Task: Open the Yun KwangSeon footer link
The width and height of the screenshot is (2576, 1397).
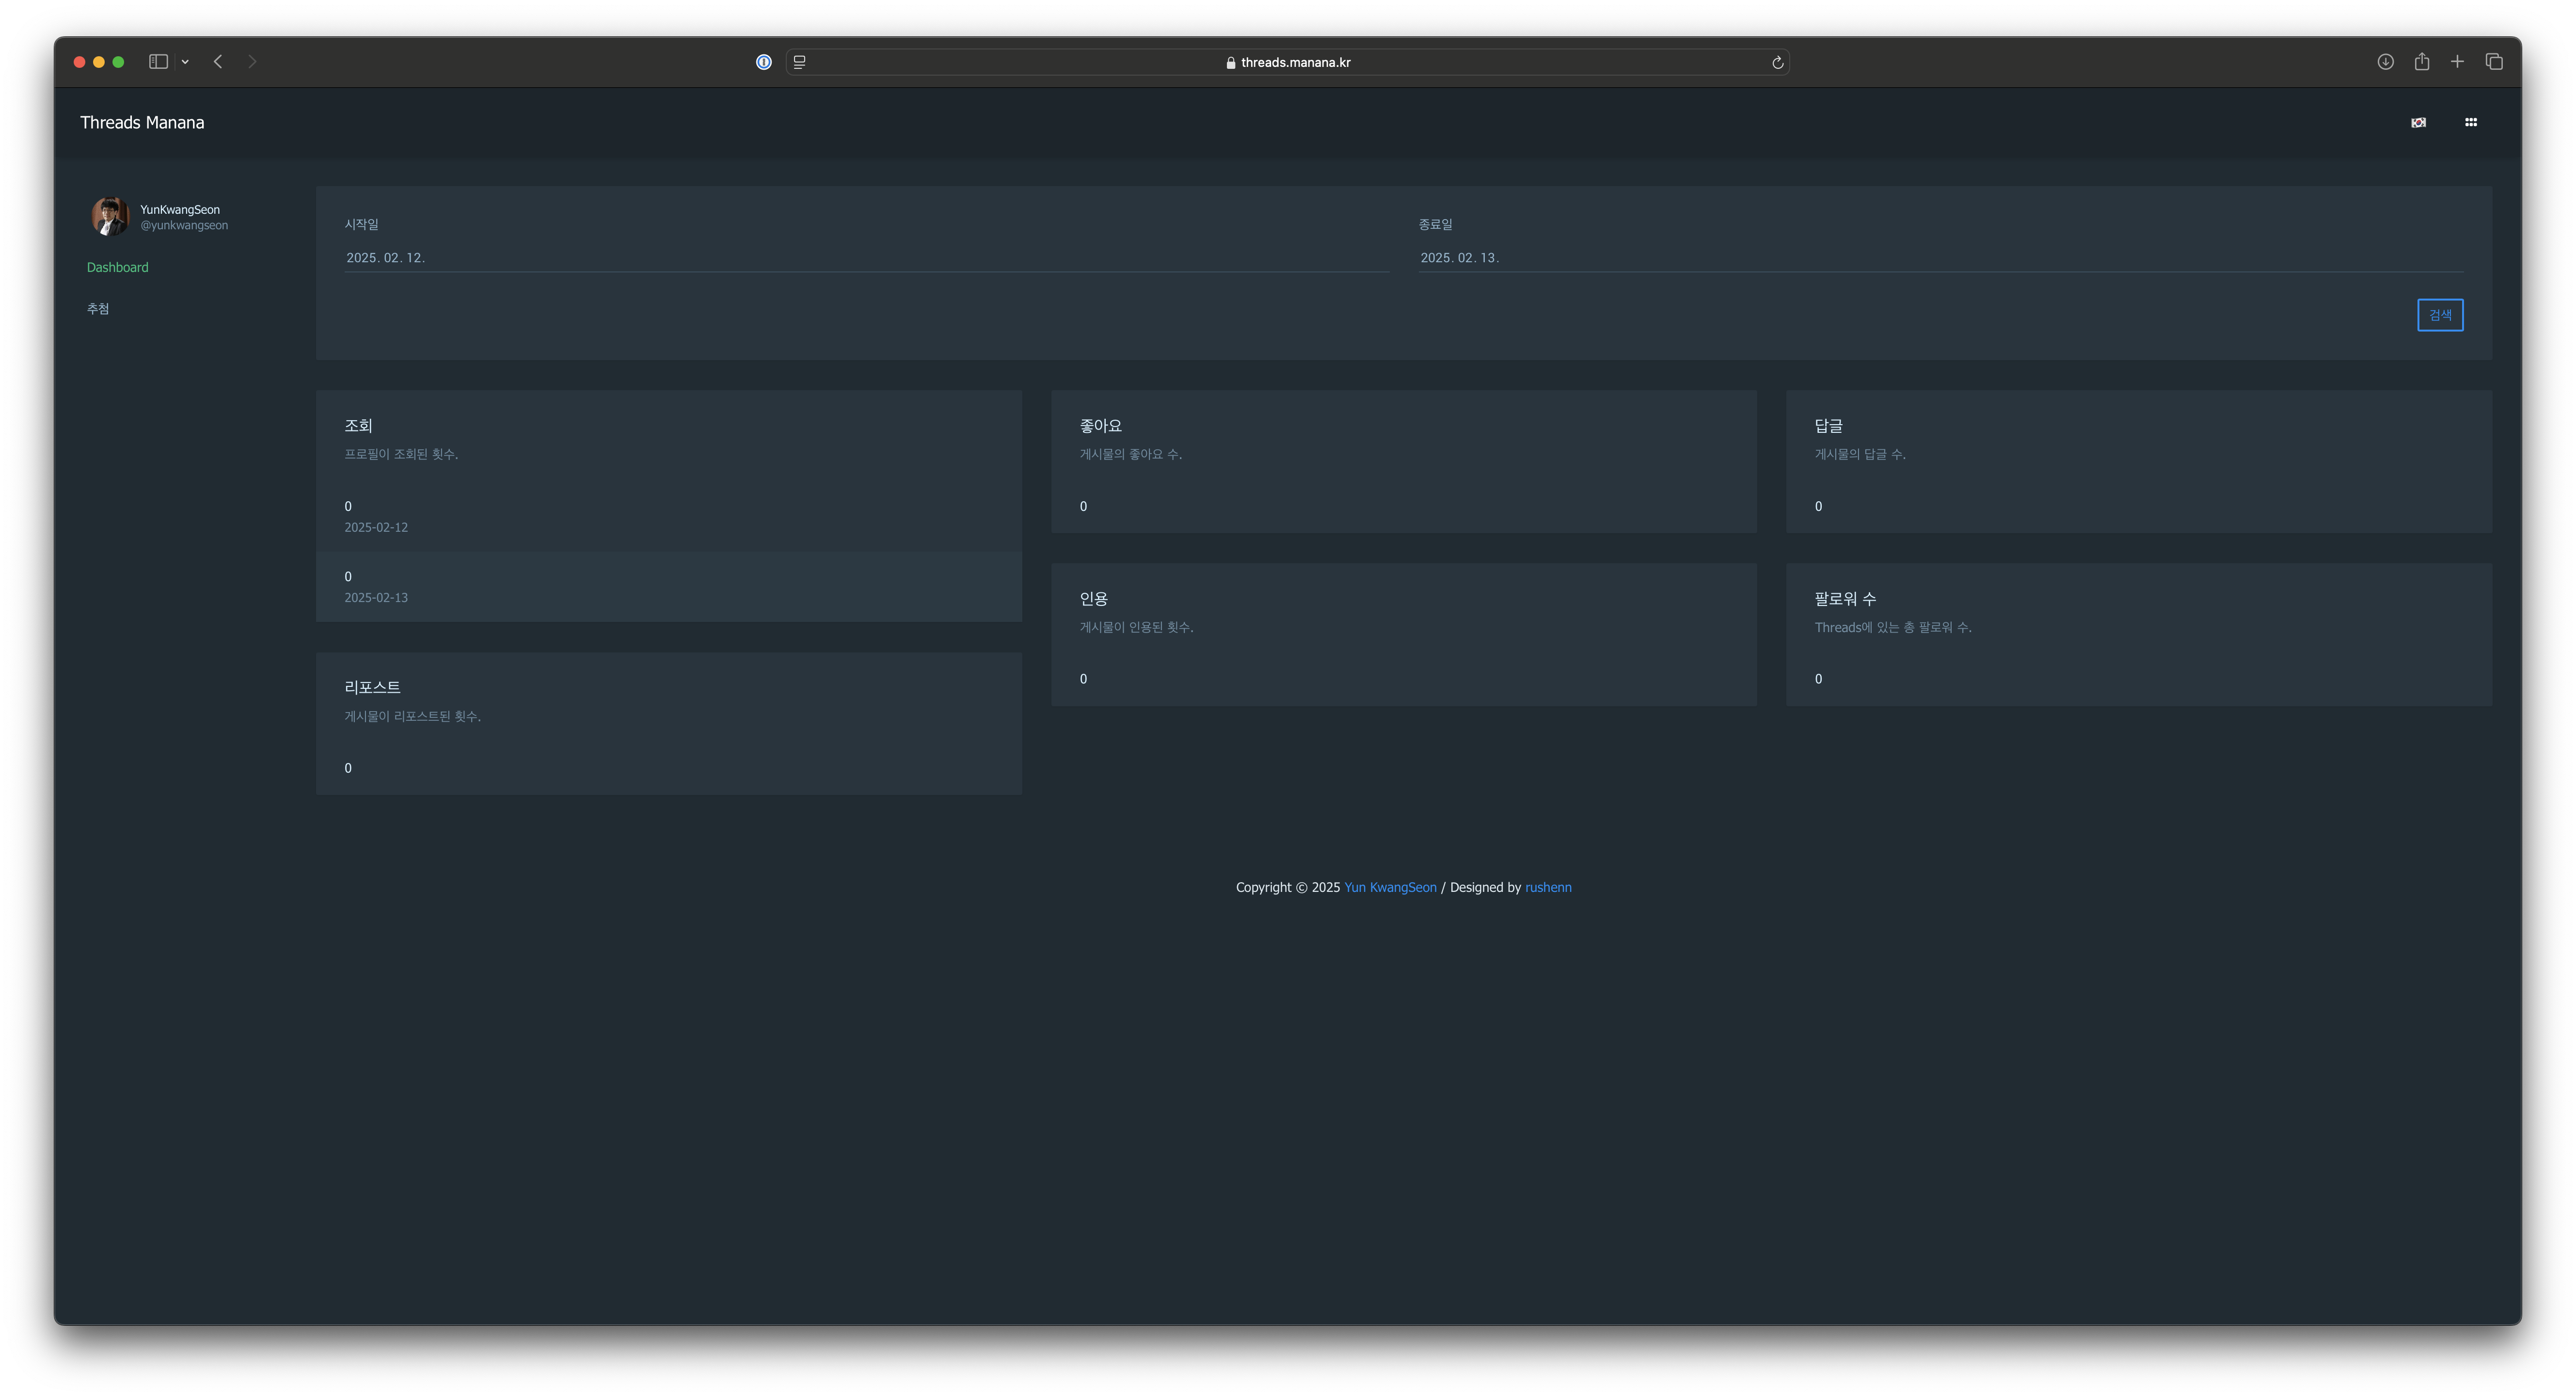Action: 1390,888
